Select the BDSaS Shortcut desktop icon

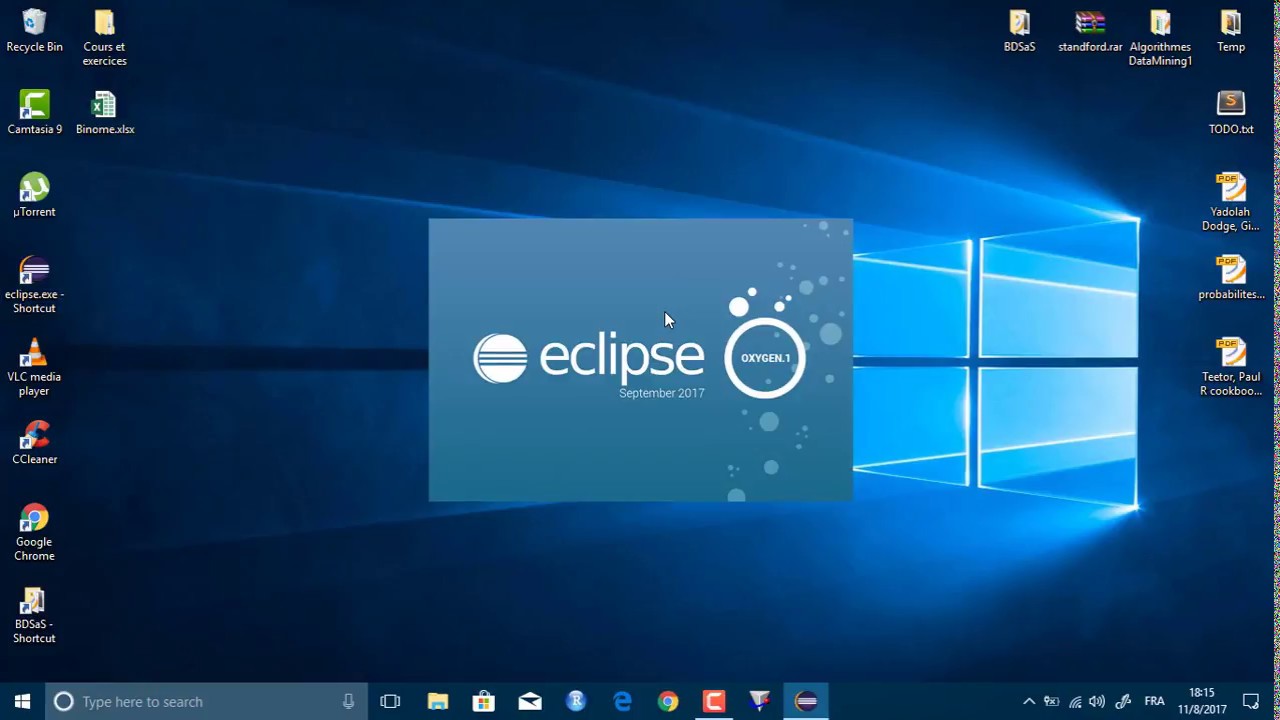pos(34,615)
